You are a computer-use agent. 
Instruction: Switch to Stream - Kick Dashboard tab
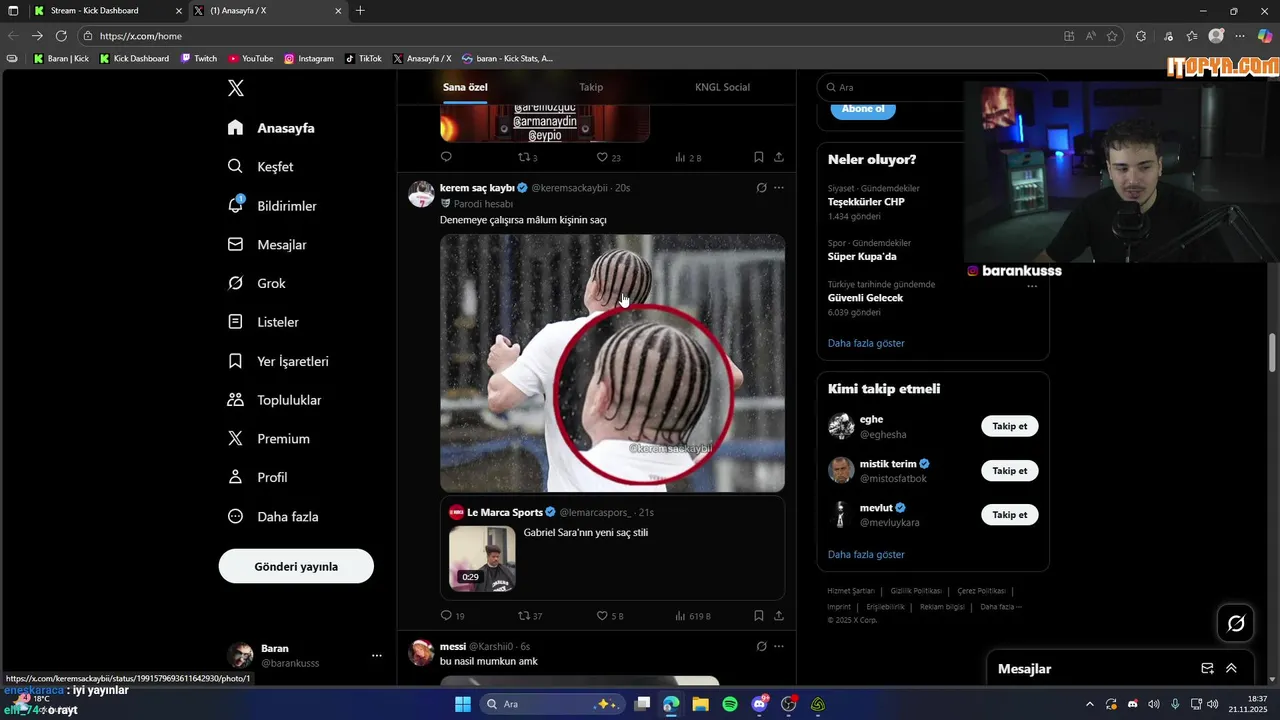(x=108, y=11)
